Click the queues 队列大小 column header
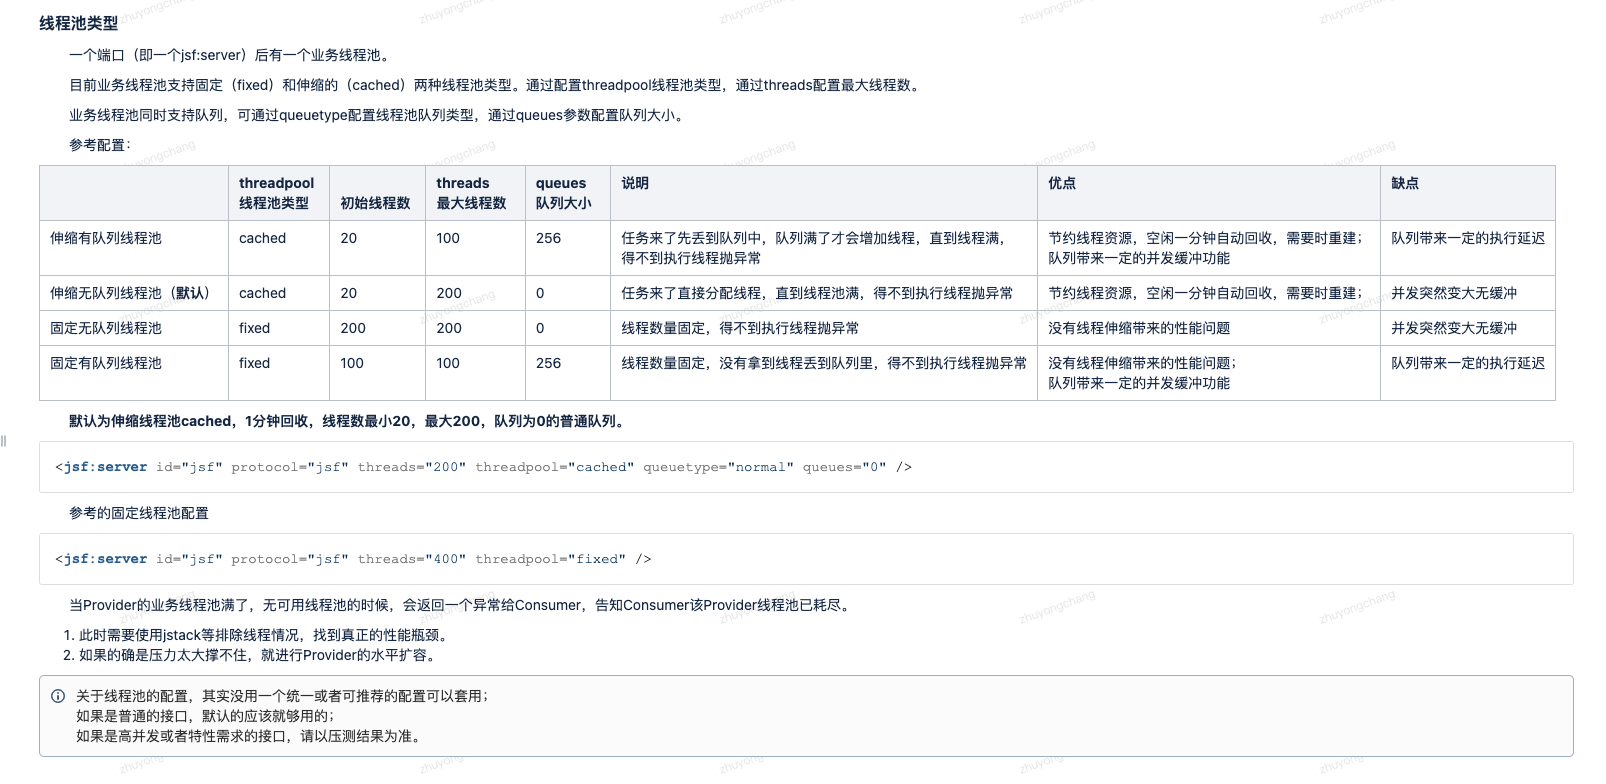The height and width of the screenshot is (784, 1606). 563,193
